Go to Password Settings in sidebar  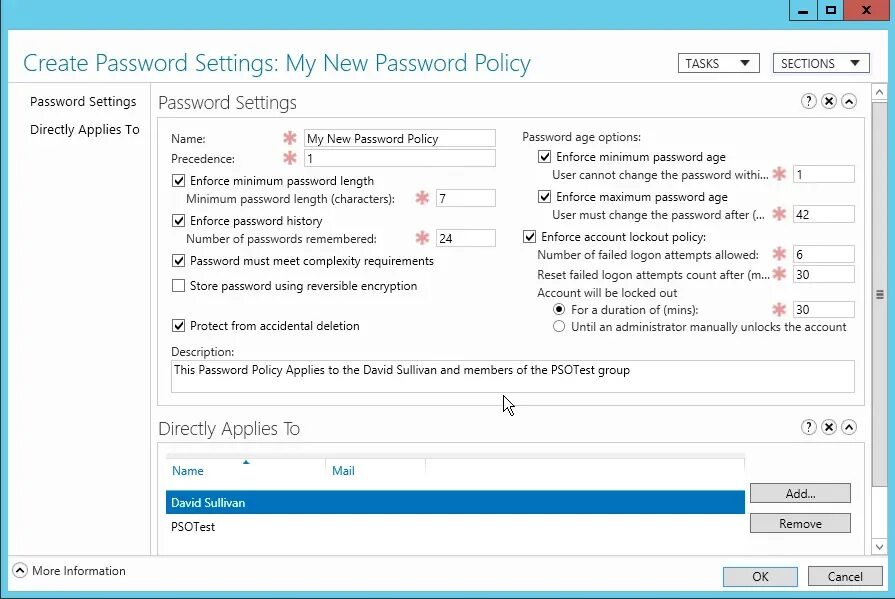pos(83,102)
